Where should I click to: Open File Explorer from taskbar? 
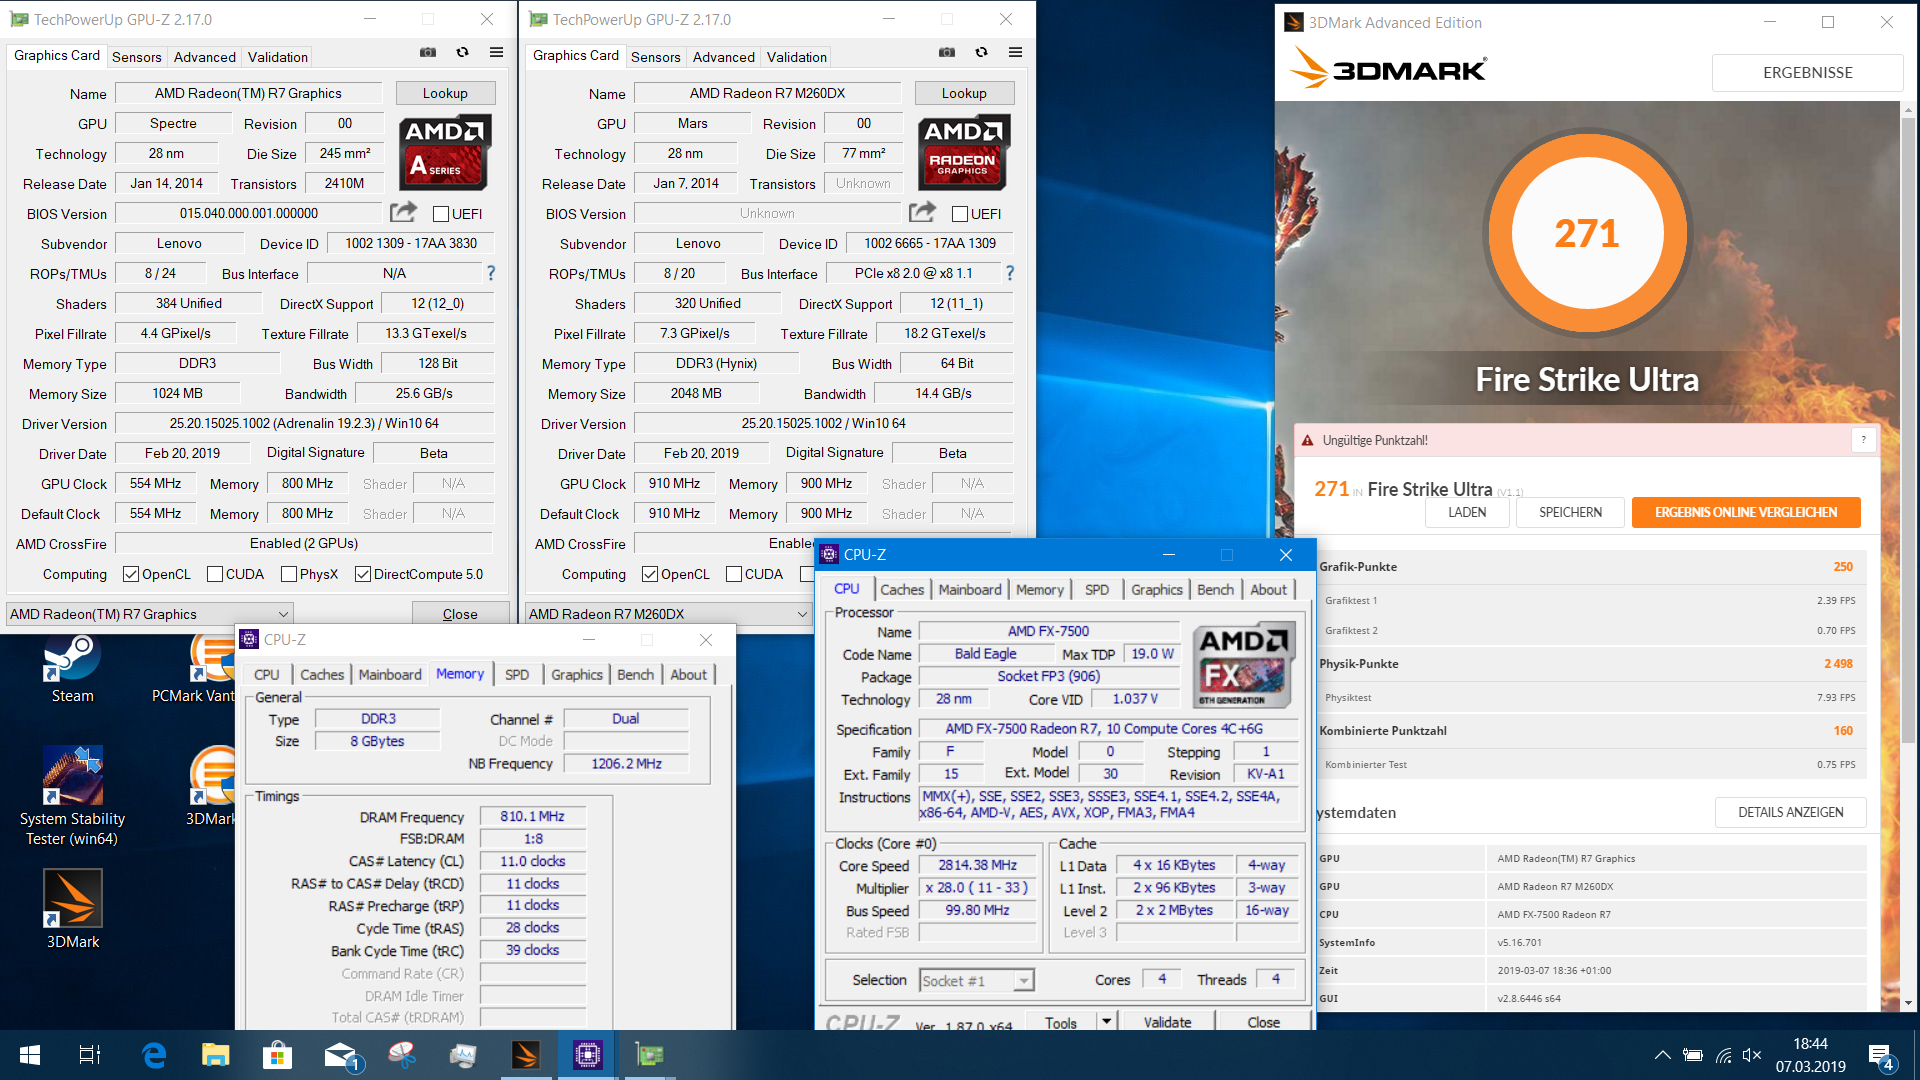[x=215, y=1055]
